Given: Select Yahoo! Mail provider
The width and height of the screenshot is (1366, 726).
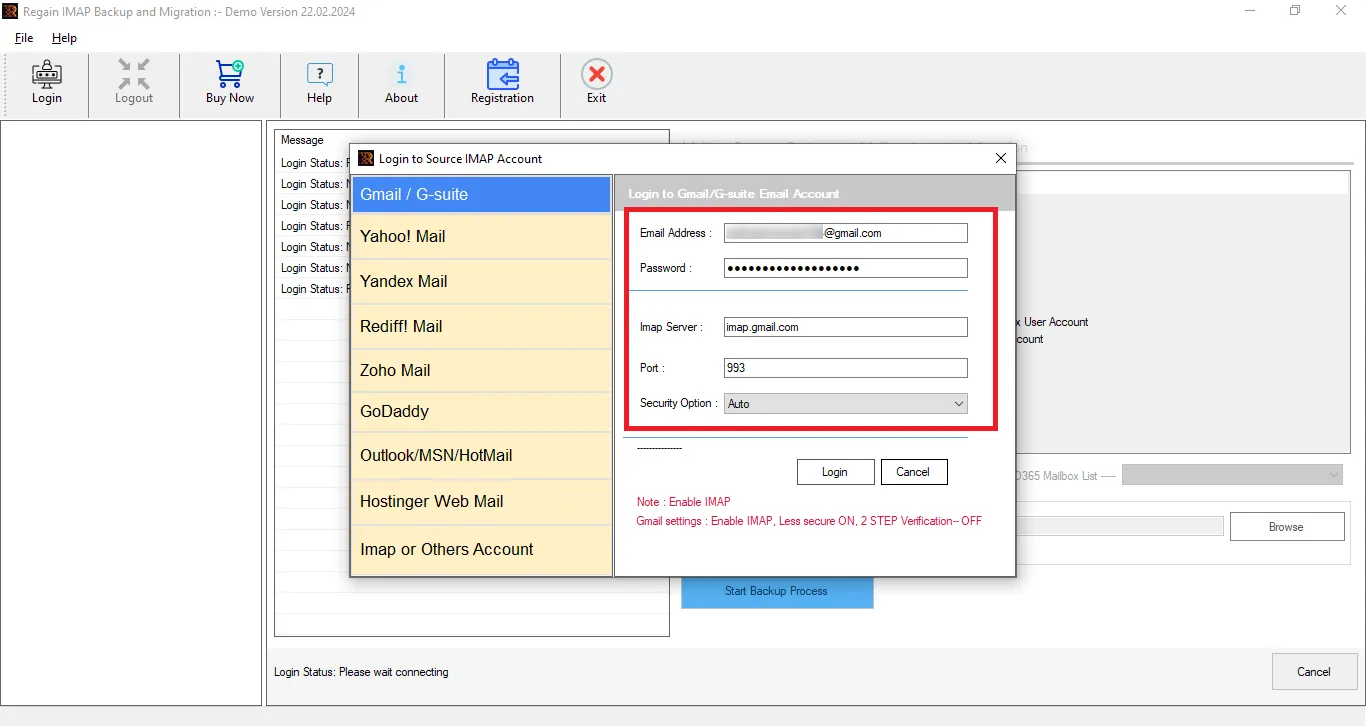Looking at the screenshot, I should (481, 237).
